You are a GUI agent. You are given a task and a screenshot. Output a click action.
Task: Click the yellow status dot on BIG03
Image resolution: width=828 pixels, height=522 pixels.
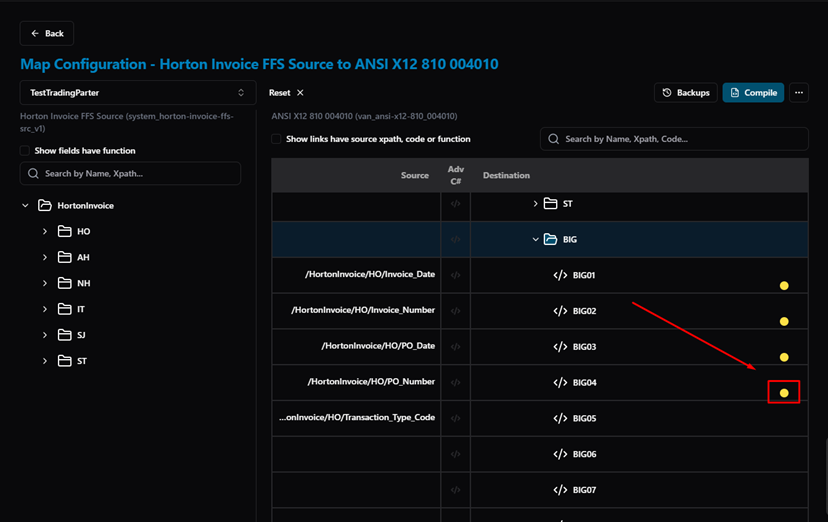click(784, 357)
